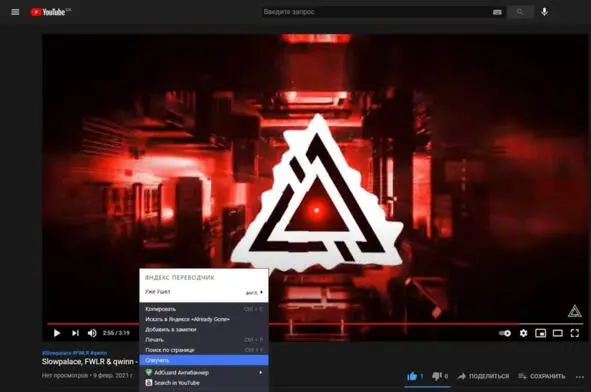Toggle the autoplay switch

point(505,333)
